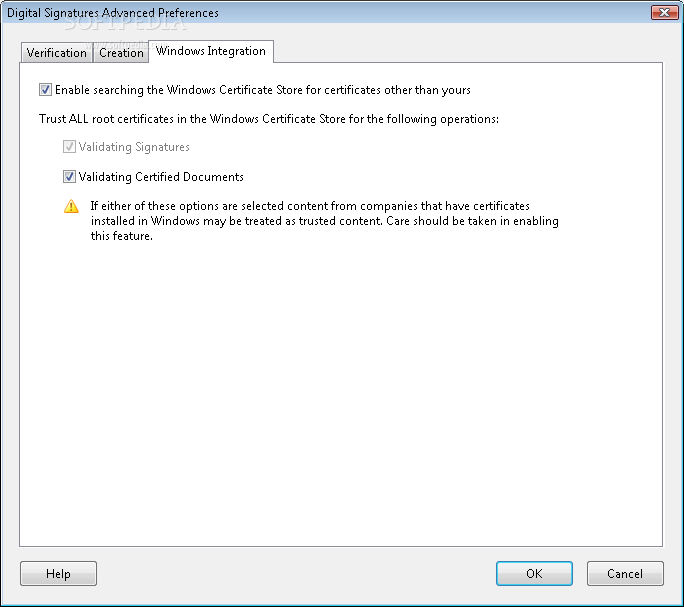684x607 pixels.
Task: Select the Windows Integration tab
Action: pyautogui.click(x=211, y=51)
